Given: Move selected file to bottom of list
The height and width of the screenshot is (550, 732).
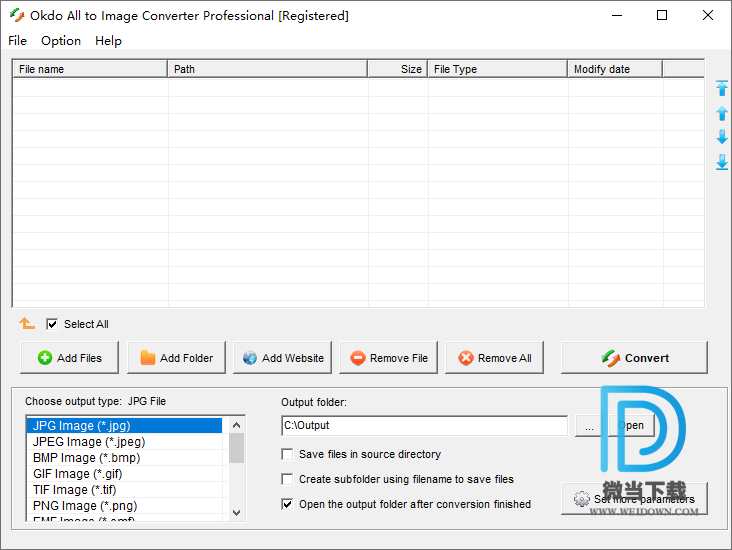Looking at the screenshot, I should click(722, 162).
